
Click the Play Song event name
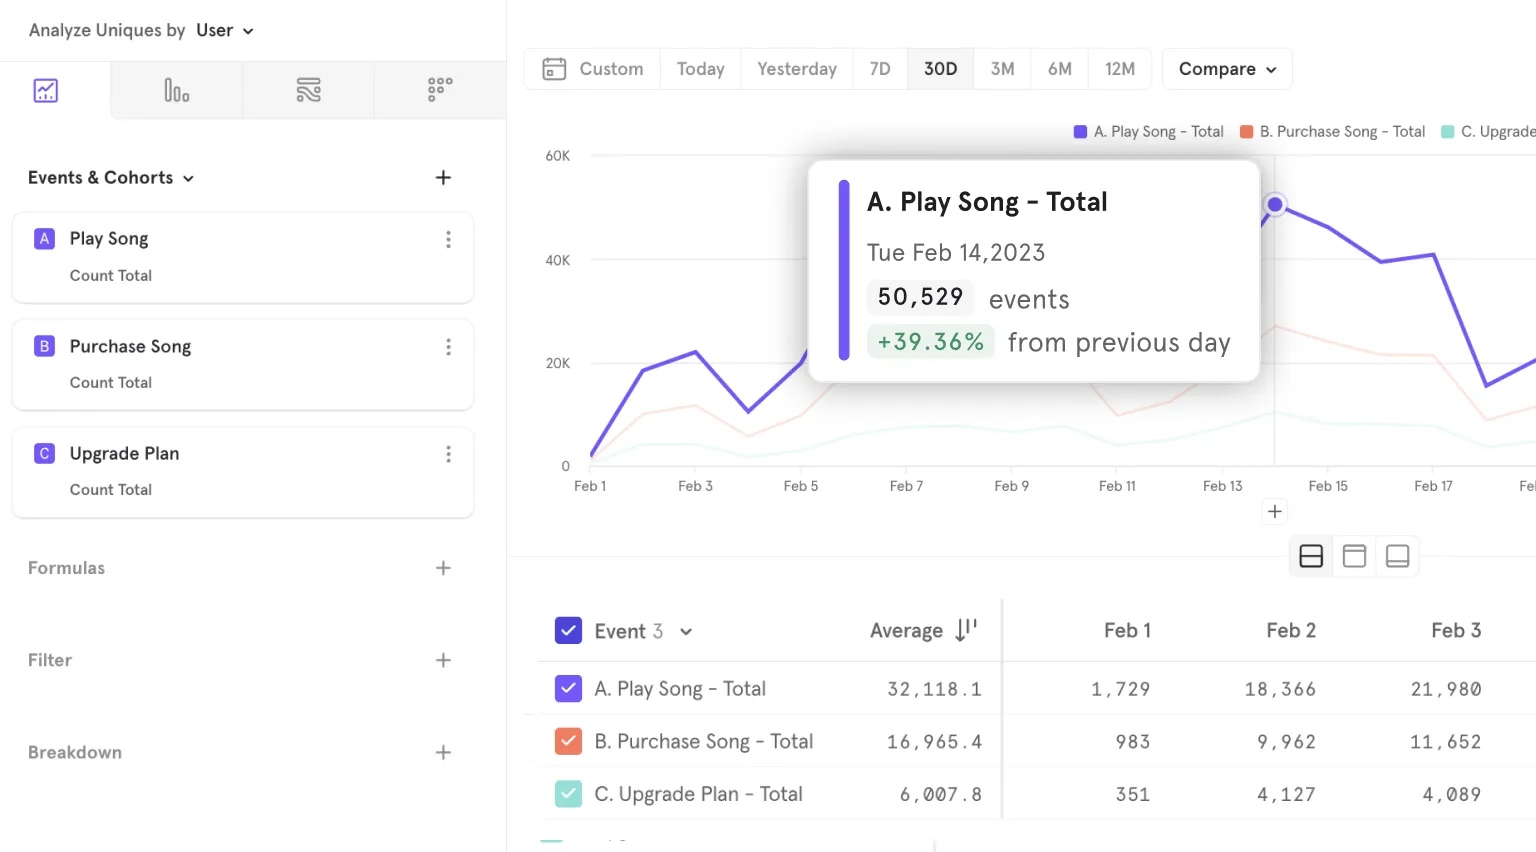(x=109, y=239)
